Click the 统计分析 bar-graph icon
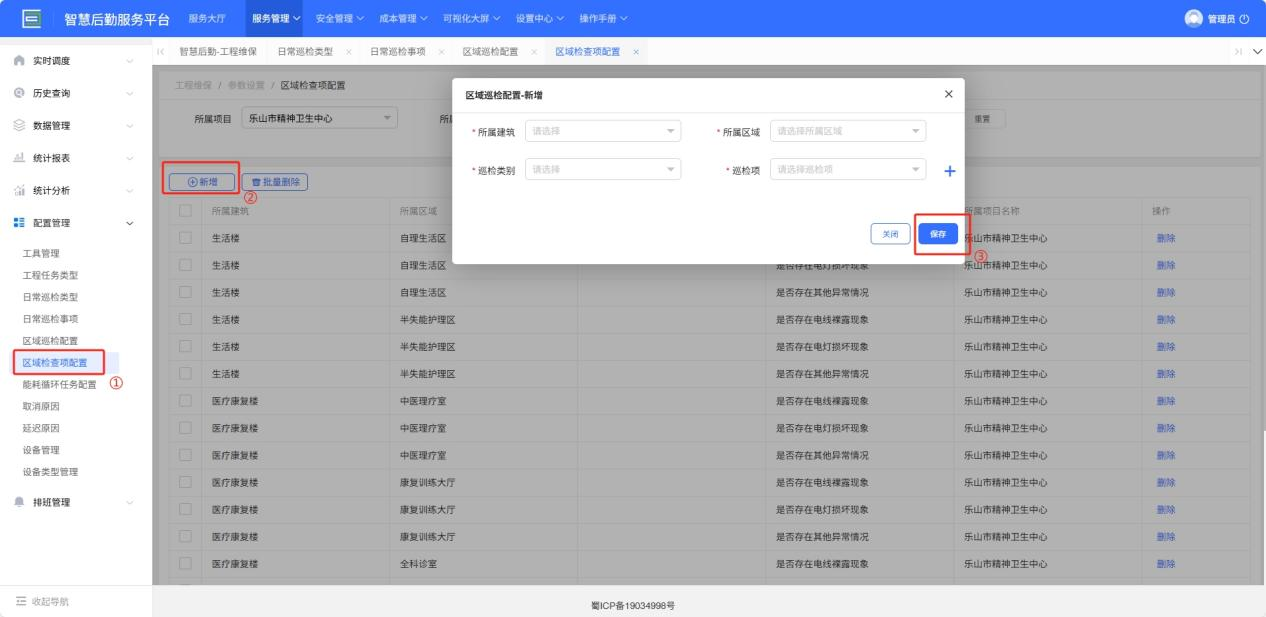 20,191
